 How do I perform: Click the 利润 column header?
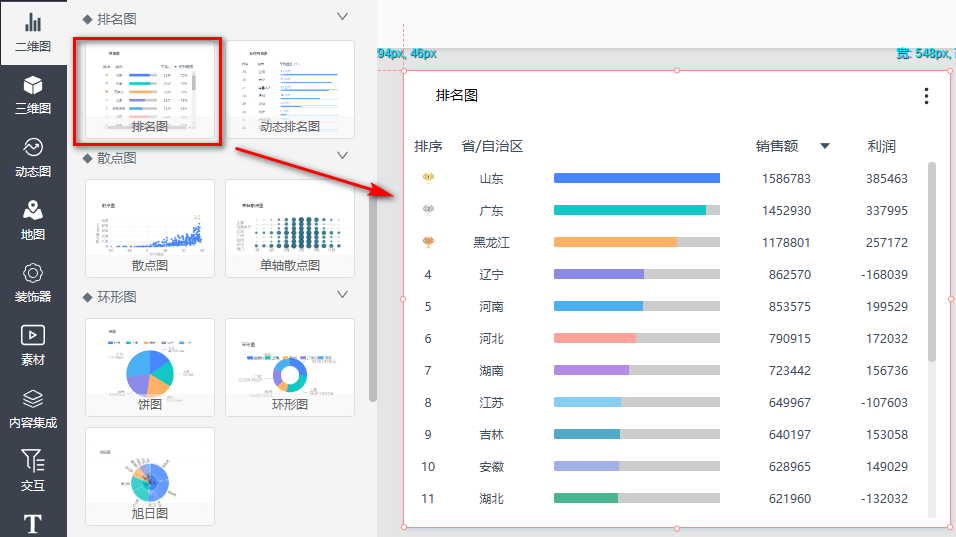[881, 147]
